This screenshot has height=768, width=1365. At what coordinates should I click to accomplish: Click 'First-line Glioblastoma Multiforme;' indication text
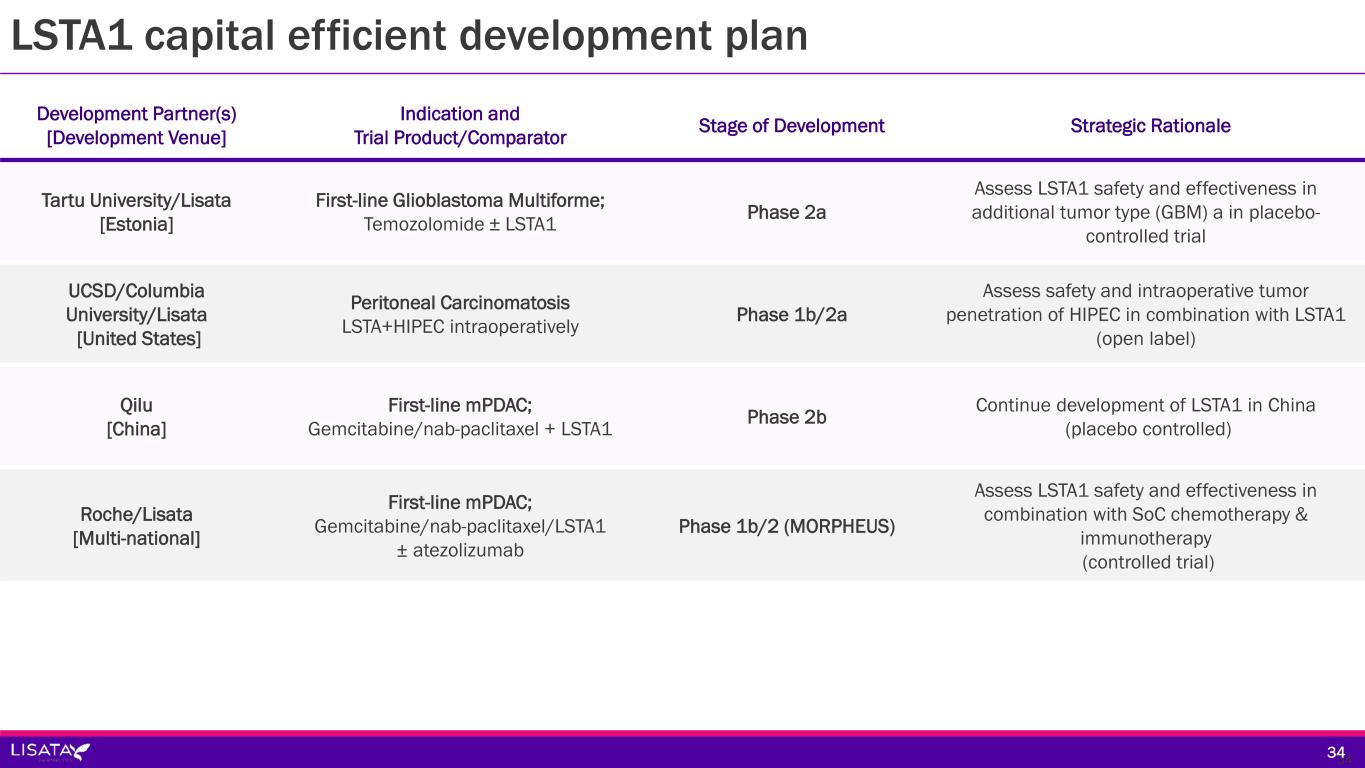point(460,200)
